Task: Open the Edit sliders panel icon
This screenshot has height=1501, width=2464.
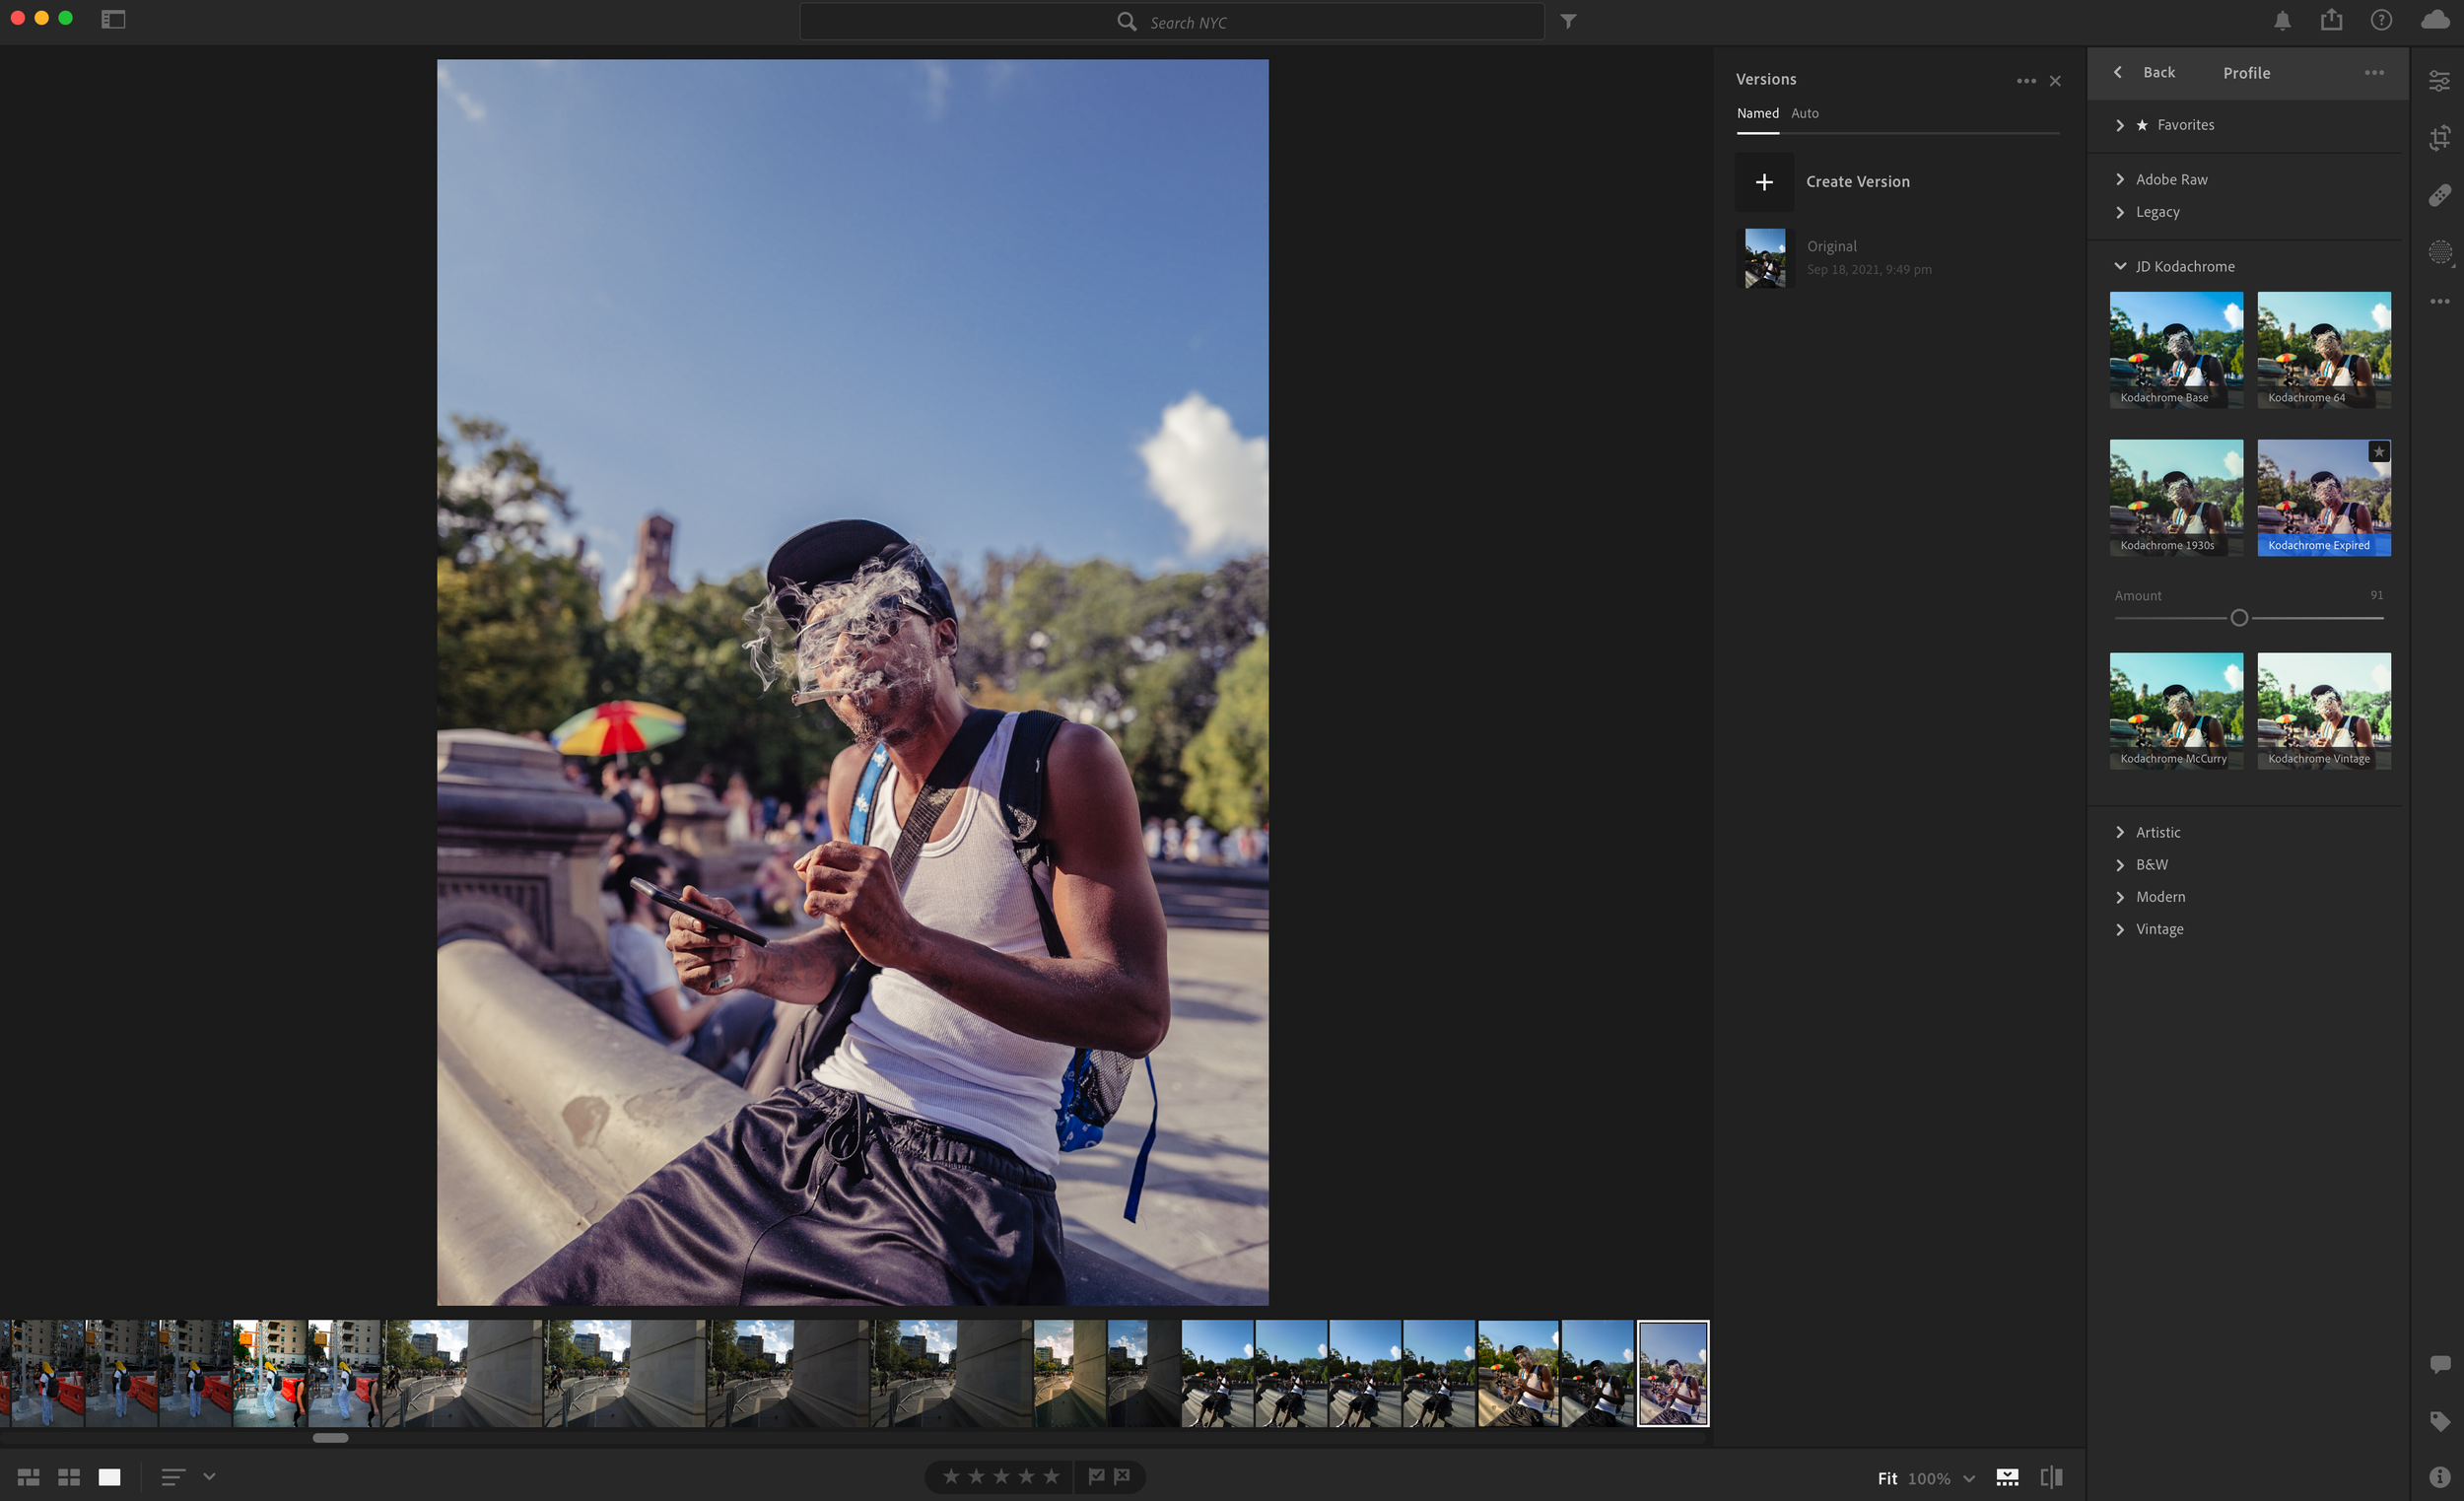Action: (x=2439, y=82)
